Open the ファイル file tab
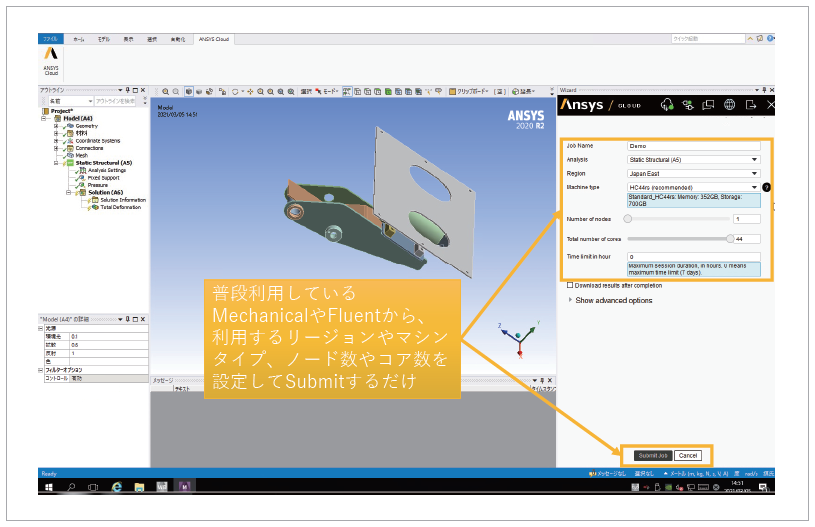 (x=50, y=39)
